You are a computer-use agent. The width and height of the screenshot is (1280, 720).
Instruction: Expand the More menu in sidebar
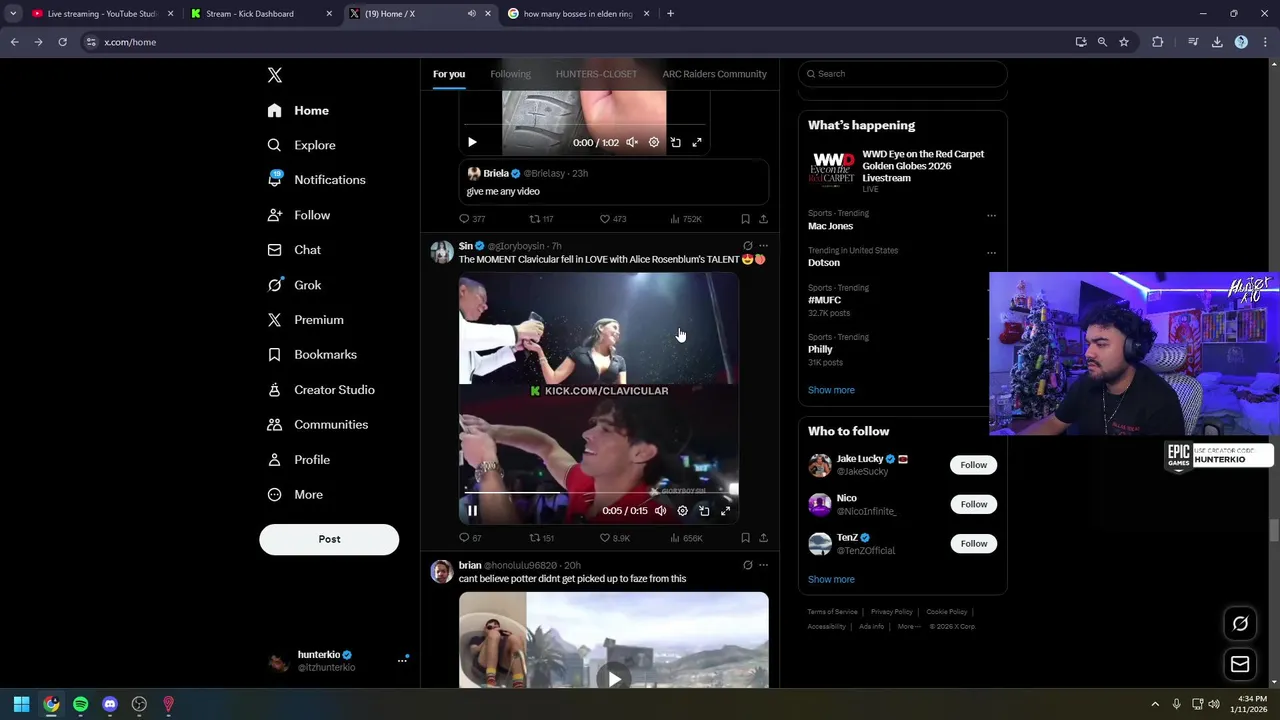click(294, 495)
